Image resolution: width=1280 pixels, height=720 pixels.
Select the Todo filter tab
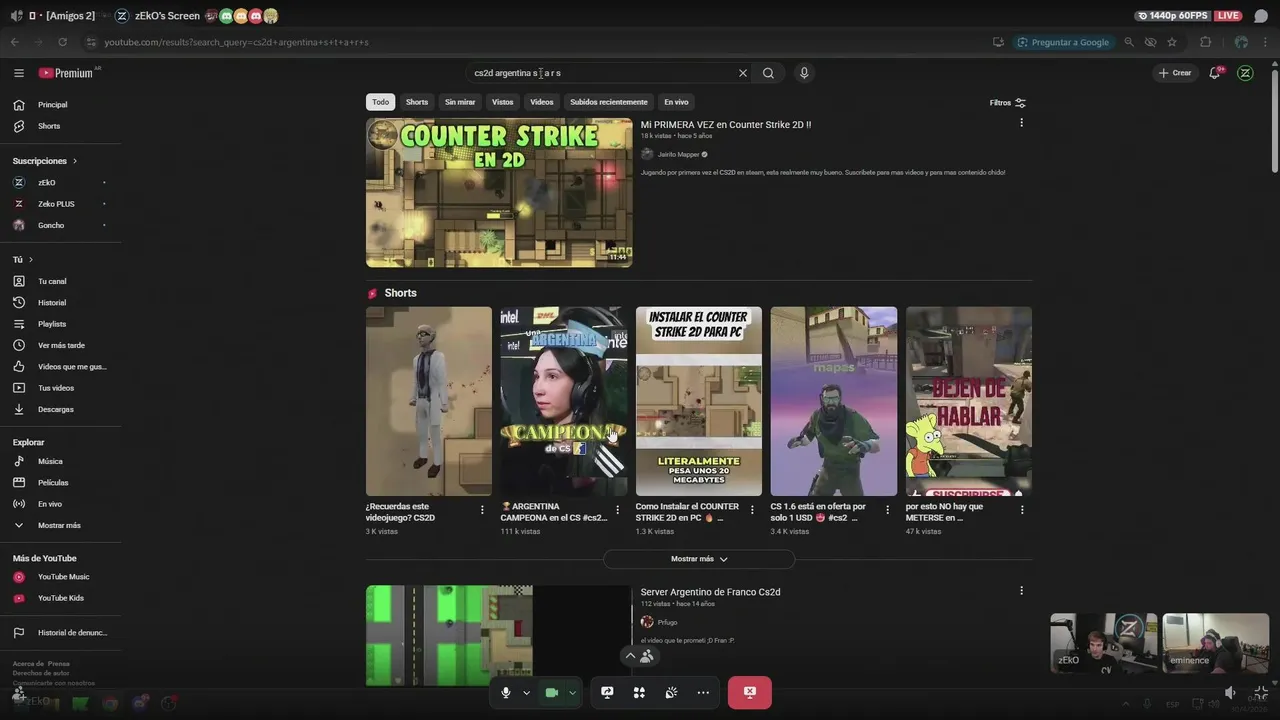pyautogui.click(x=381, y=102)
